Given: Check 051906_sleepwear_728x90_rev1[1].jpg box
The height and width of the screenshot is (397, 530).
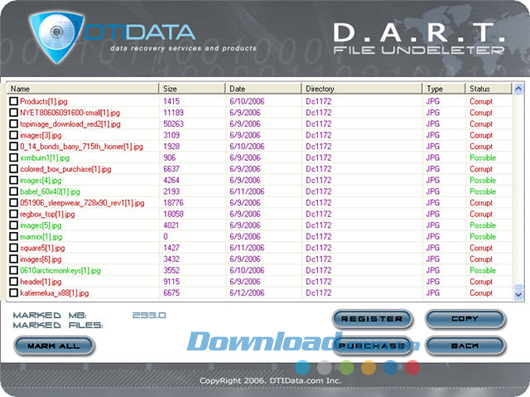Looking at the screenshot, I should point(14,202).
